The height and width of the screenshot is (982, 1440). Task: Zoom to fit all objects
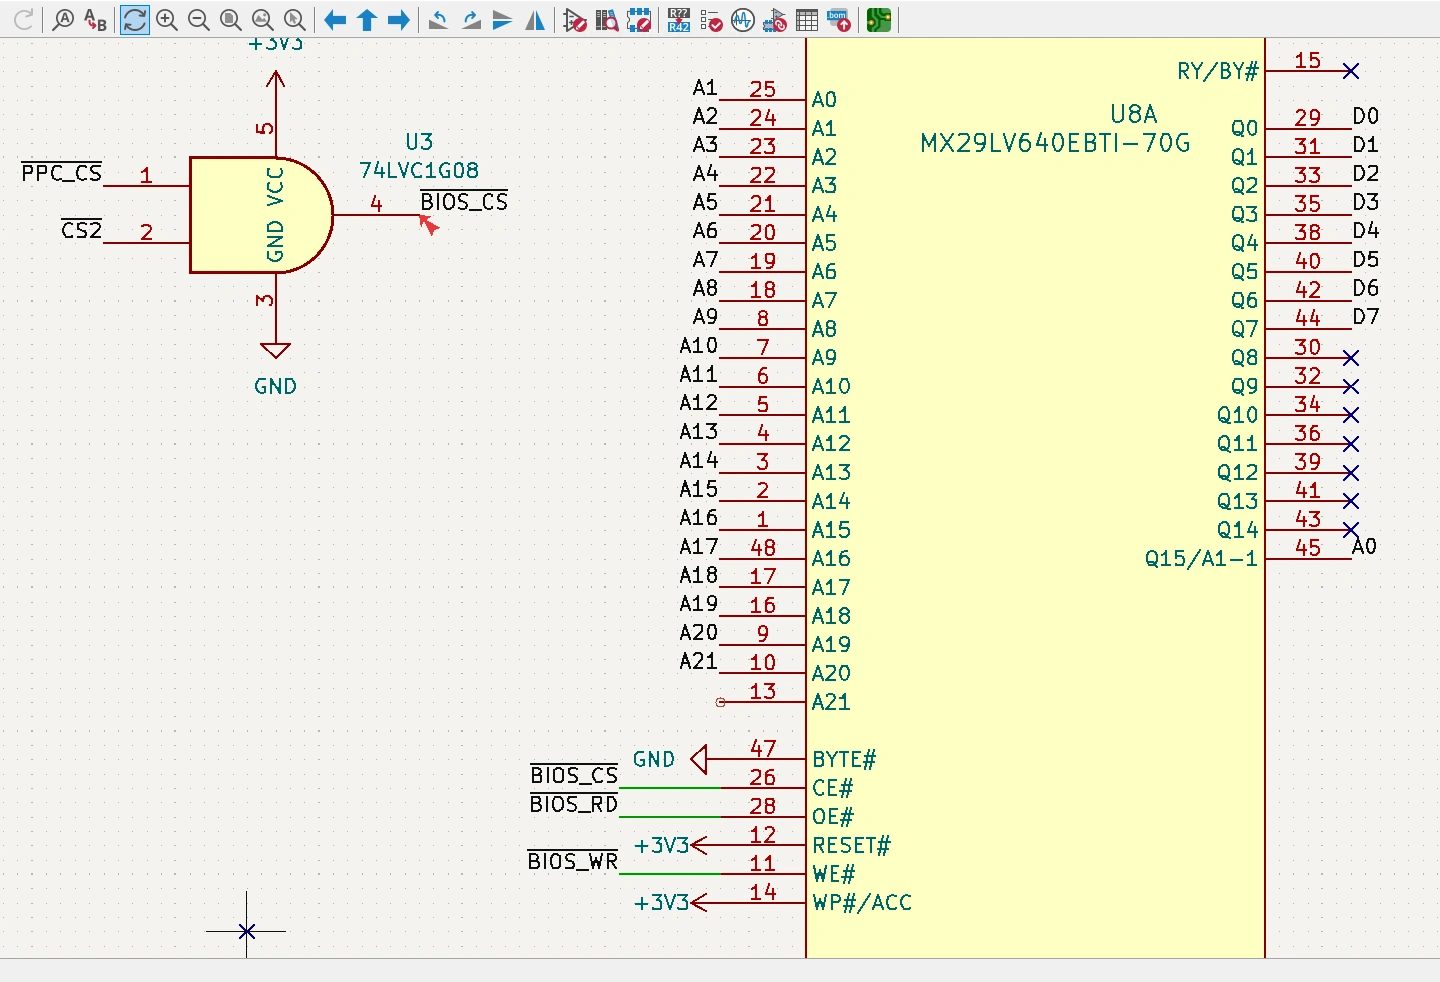point(263,20)
